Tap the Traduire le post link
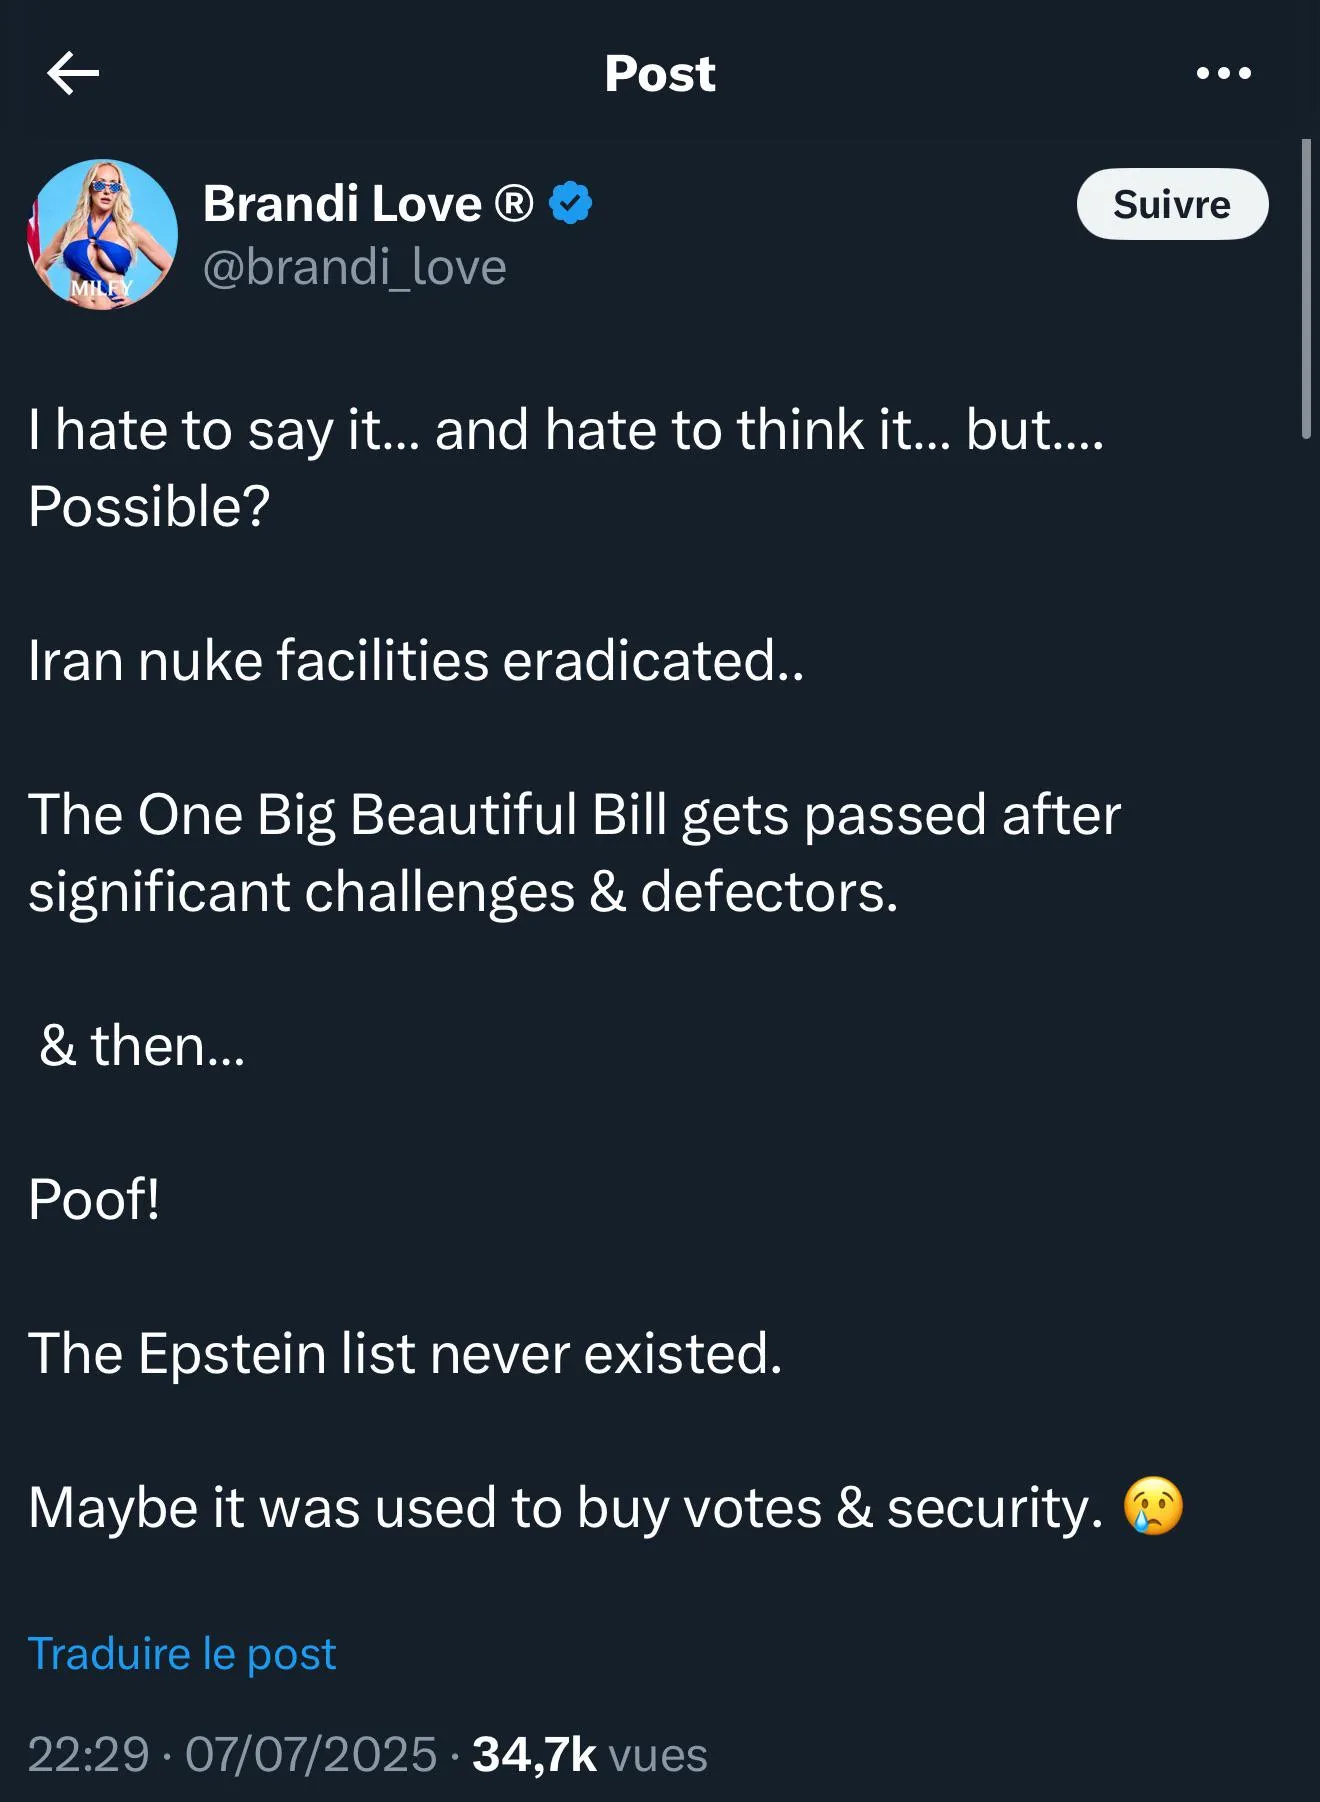Image resolution: width=1320 pixels, height=1802 pixels. coord(182,1653)
